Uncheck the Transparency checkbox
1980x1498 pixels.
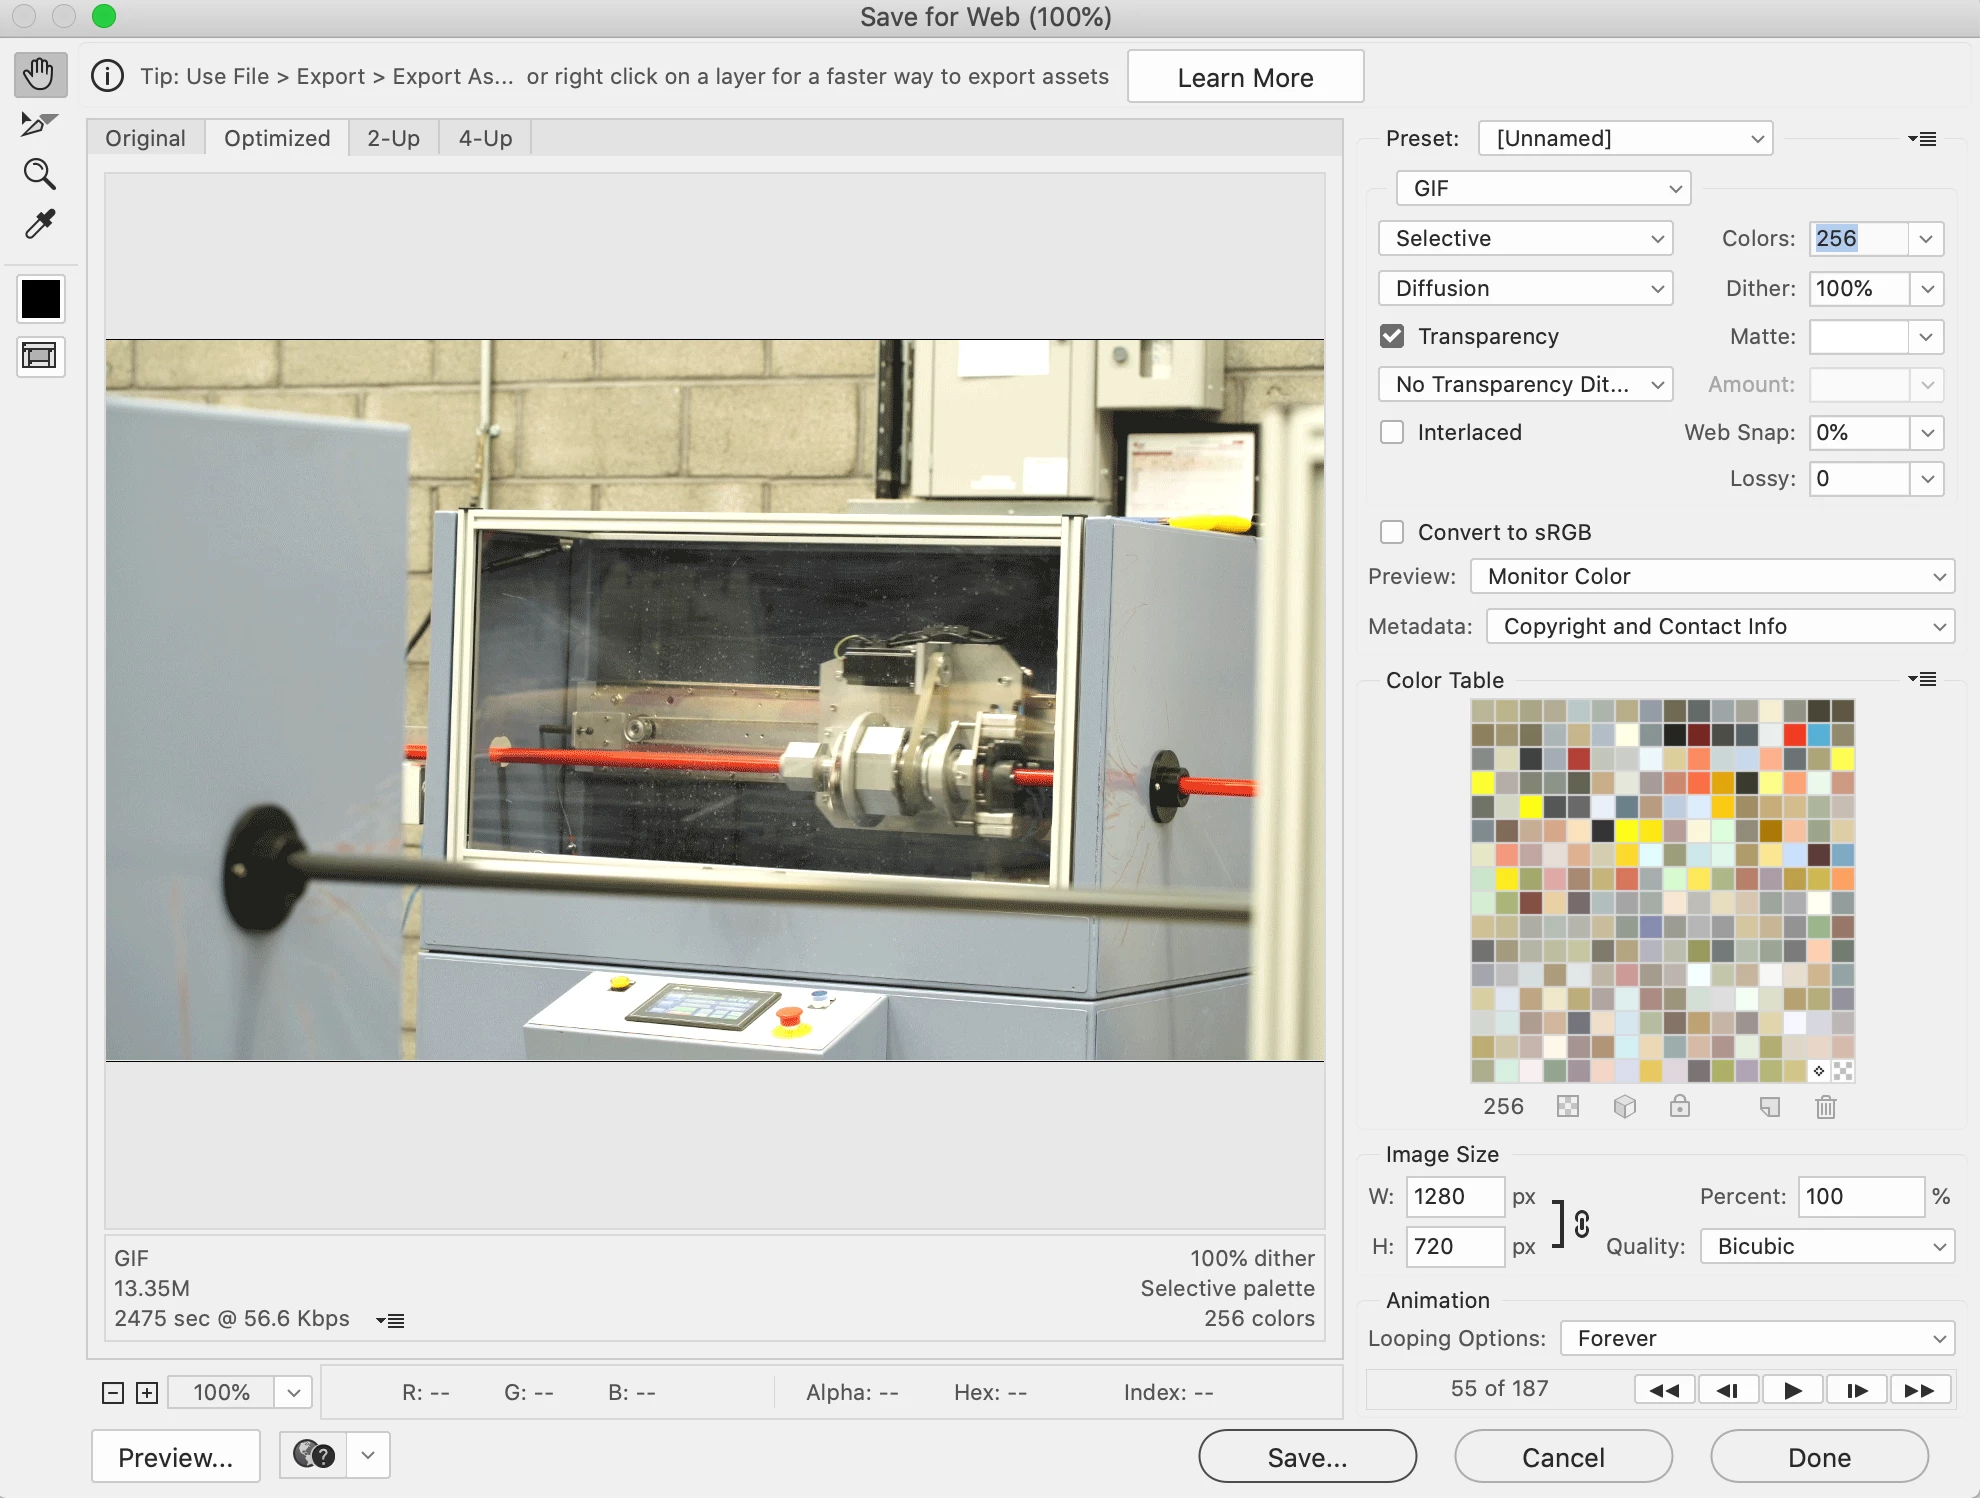point(1392,336)
